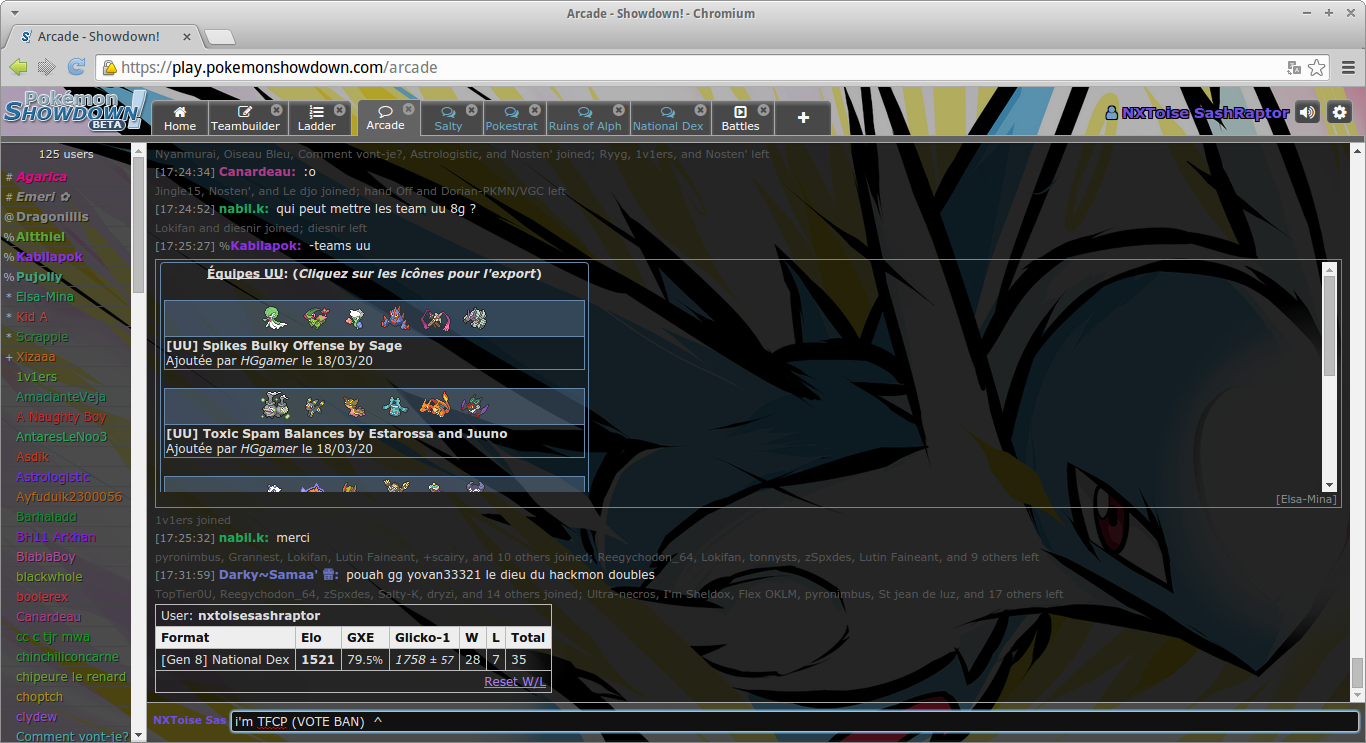Screen dimensions: 1366x743
Task: Click the Gardevoir icon in Spikes Bulky Offense team
Action: pyautogui.click(x=274, y=319)
